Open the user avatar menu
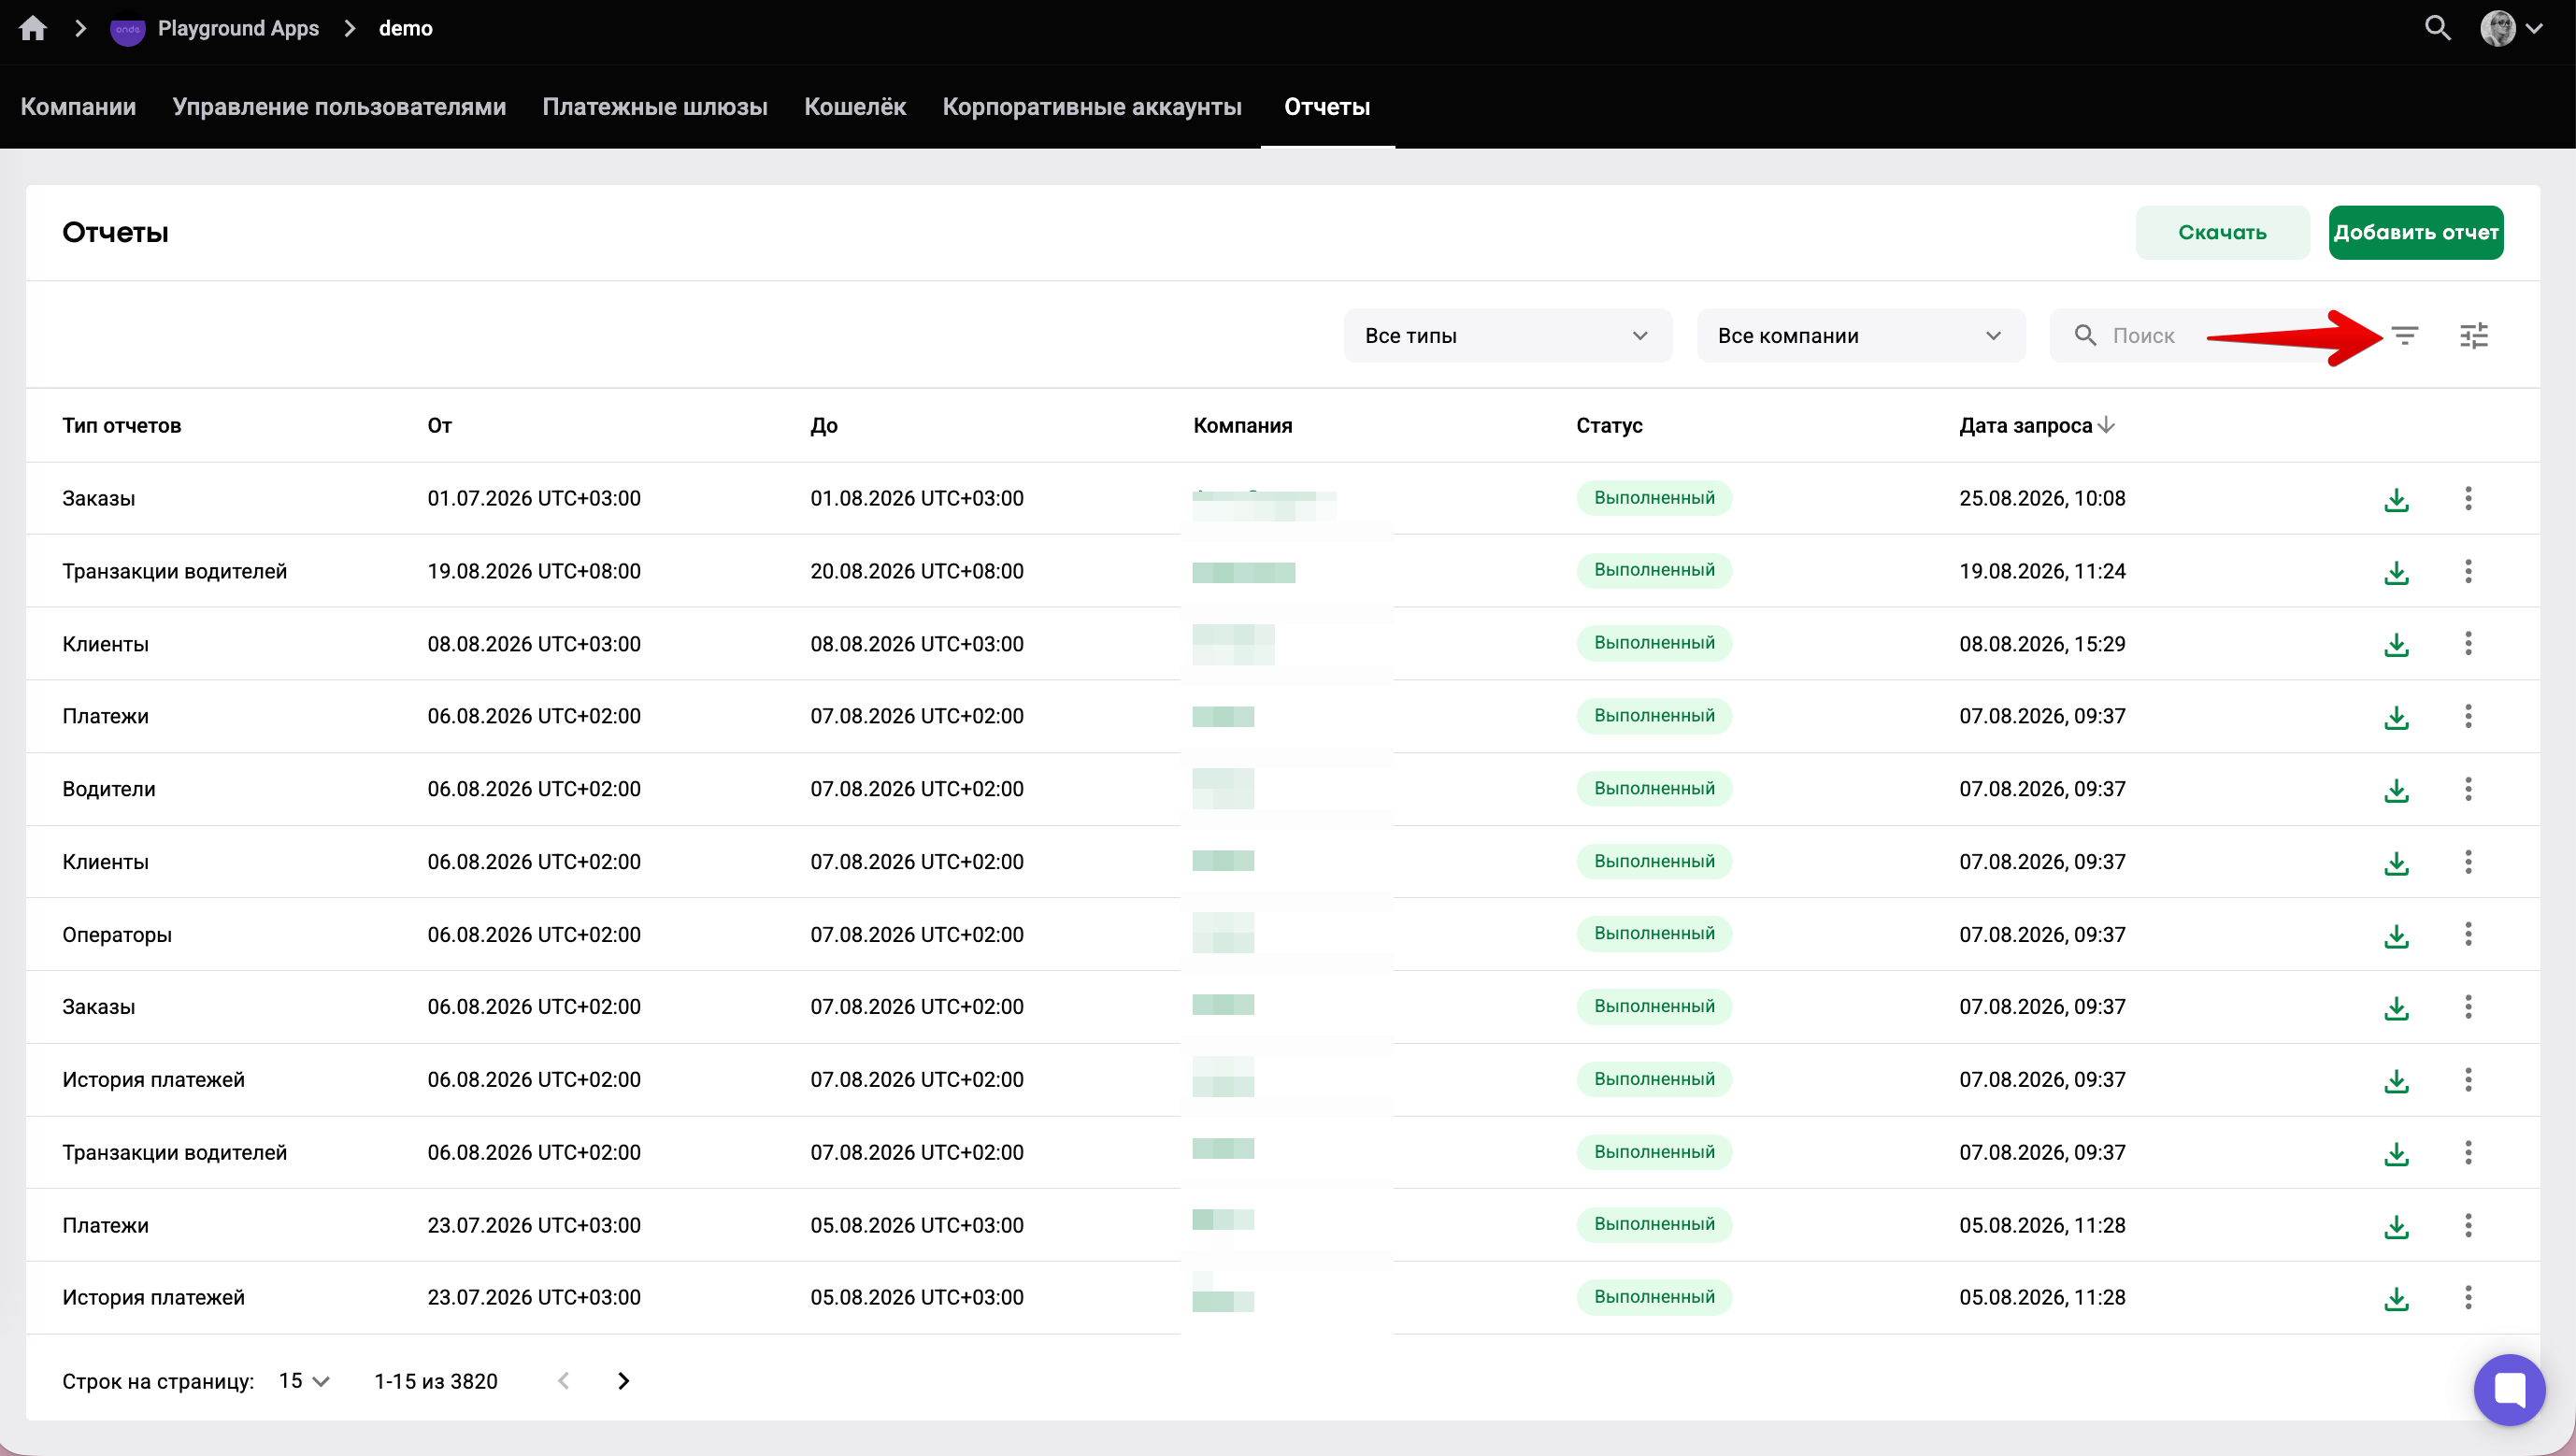This screenshot has width=2576, height=1456. click(2510, 28)
